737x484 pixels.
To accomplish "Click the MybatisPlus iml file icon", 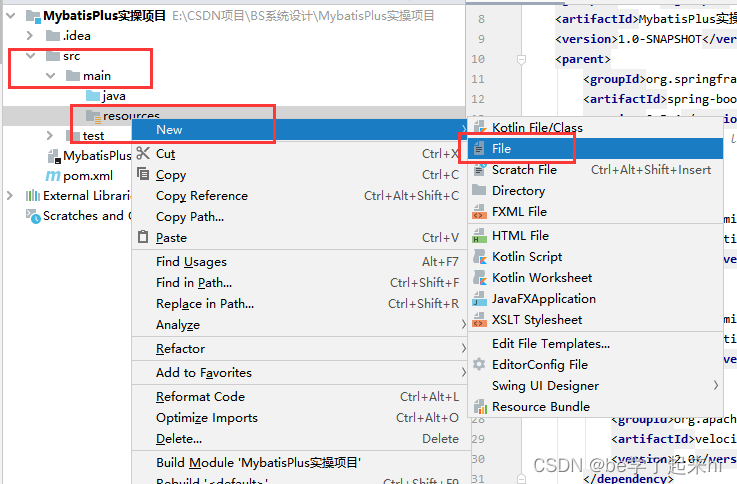I will (x=55, y=156).
